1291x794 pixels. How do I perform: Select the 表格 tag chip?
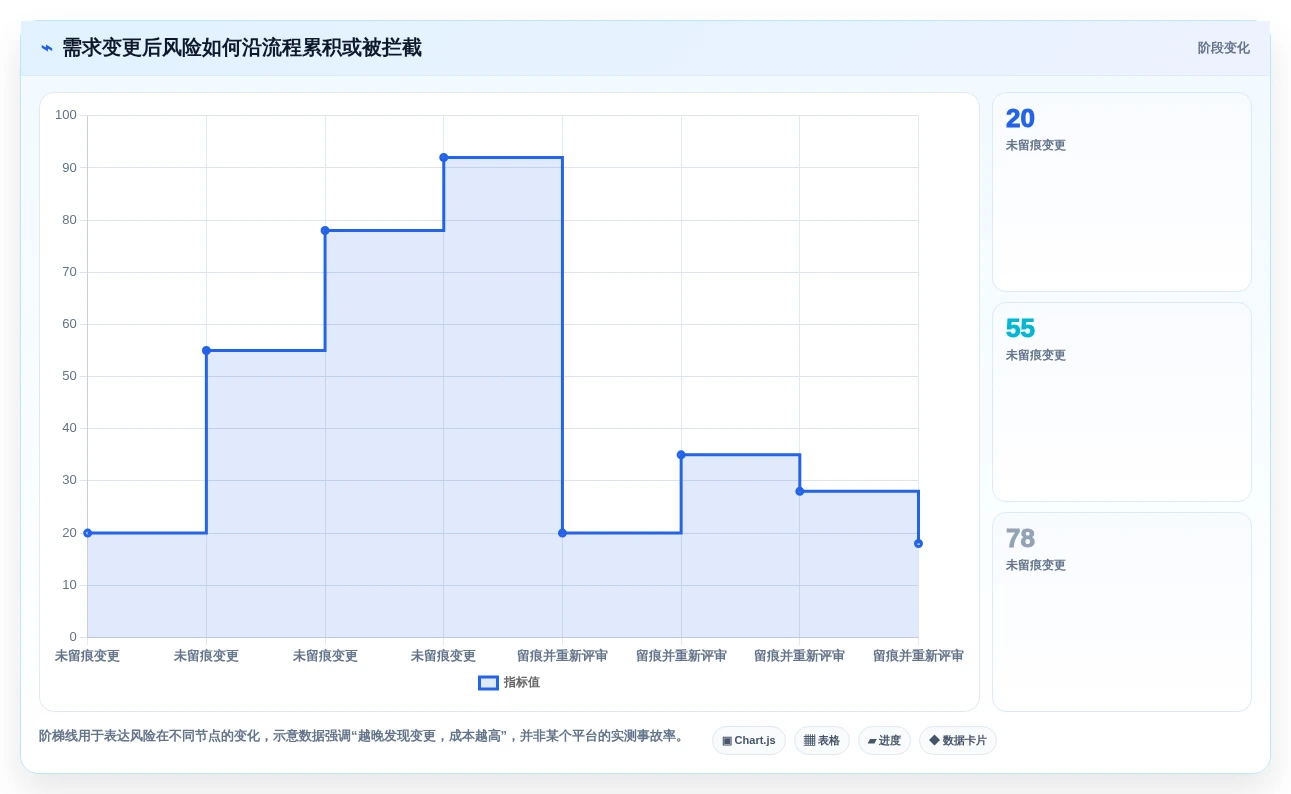pyautogui.click(x=822, y=741)
